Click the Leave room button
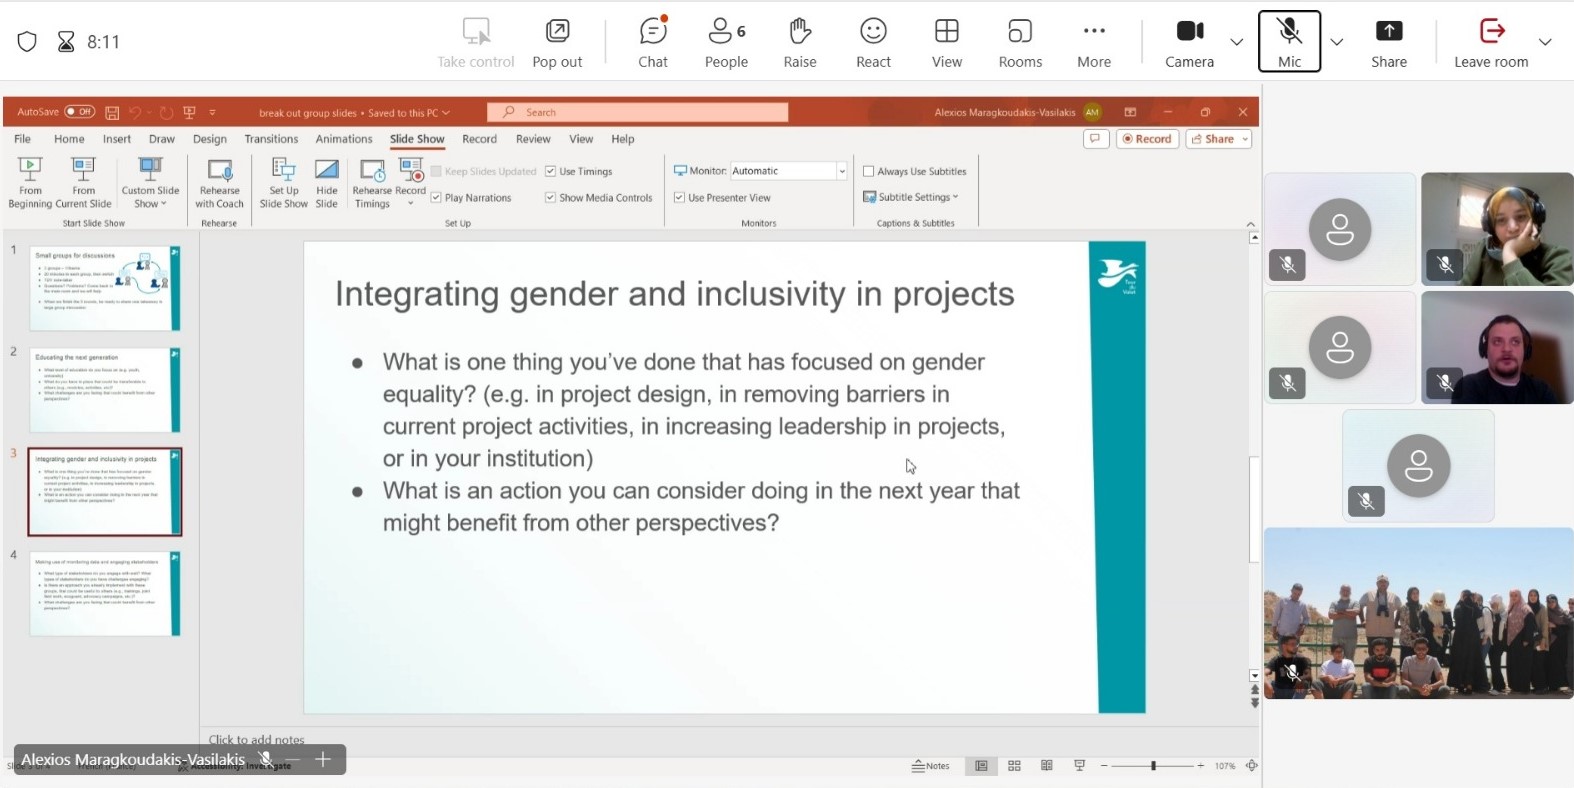This screenshot has height=788, width=1574. [1491, 42]
